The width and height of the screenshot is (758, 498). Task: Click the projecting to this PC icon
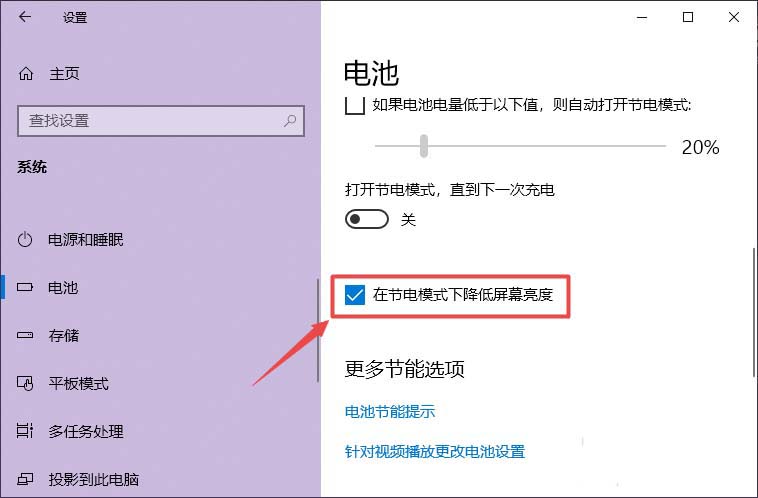[25, 479]
